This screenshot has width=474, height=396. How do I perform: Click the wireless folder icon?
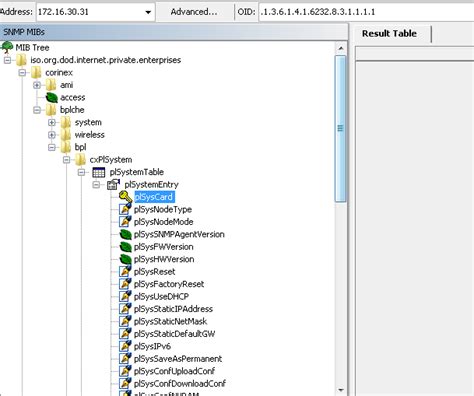66,135
